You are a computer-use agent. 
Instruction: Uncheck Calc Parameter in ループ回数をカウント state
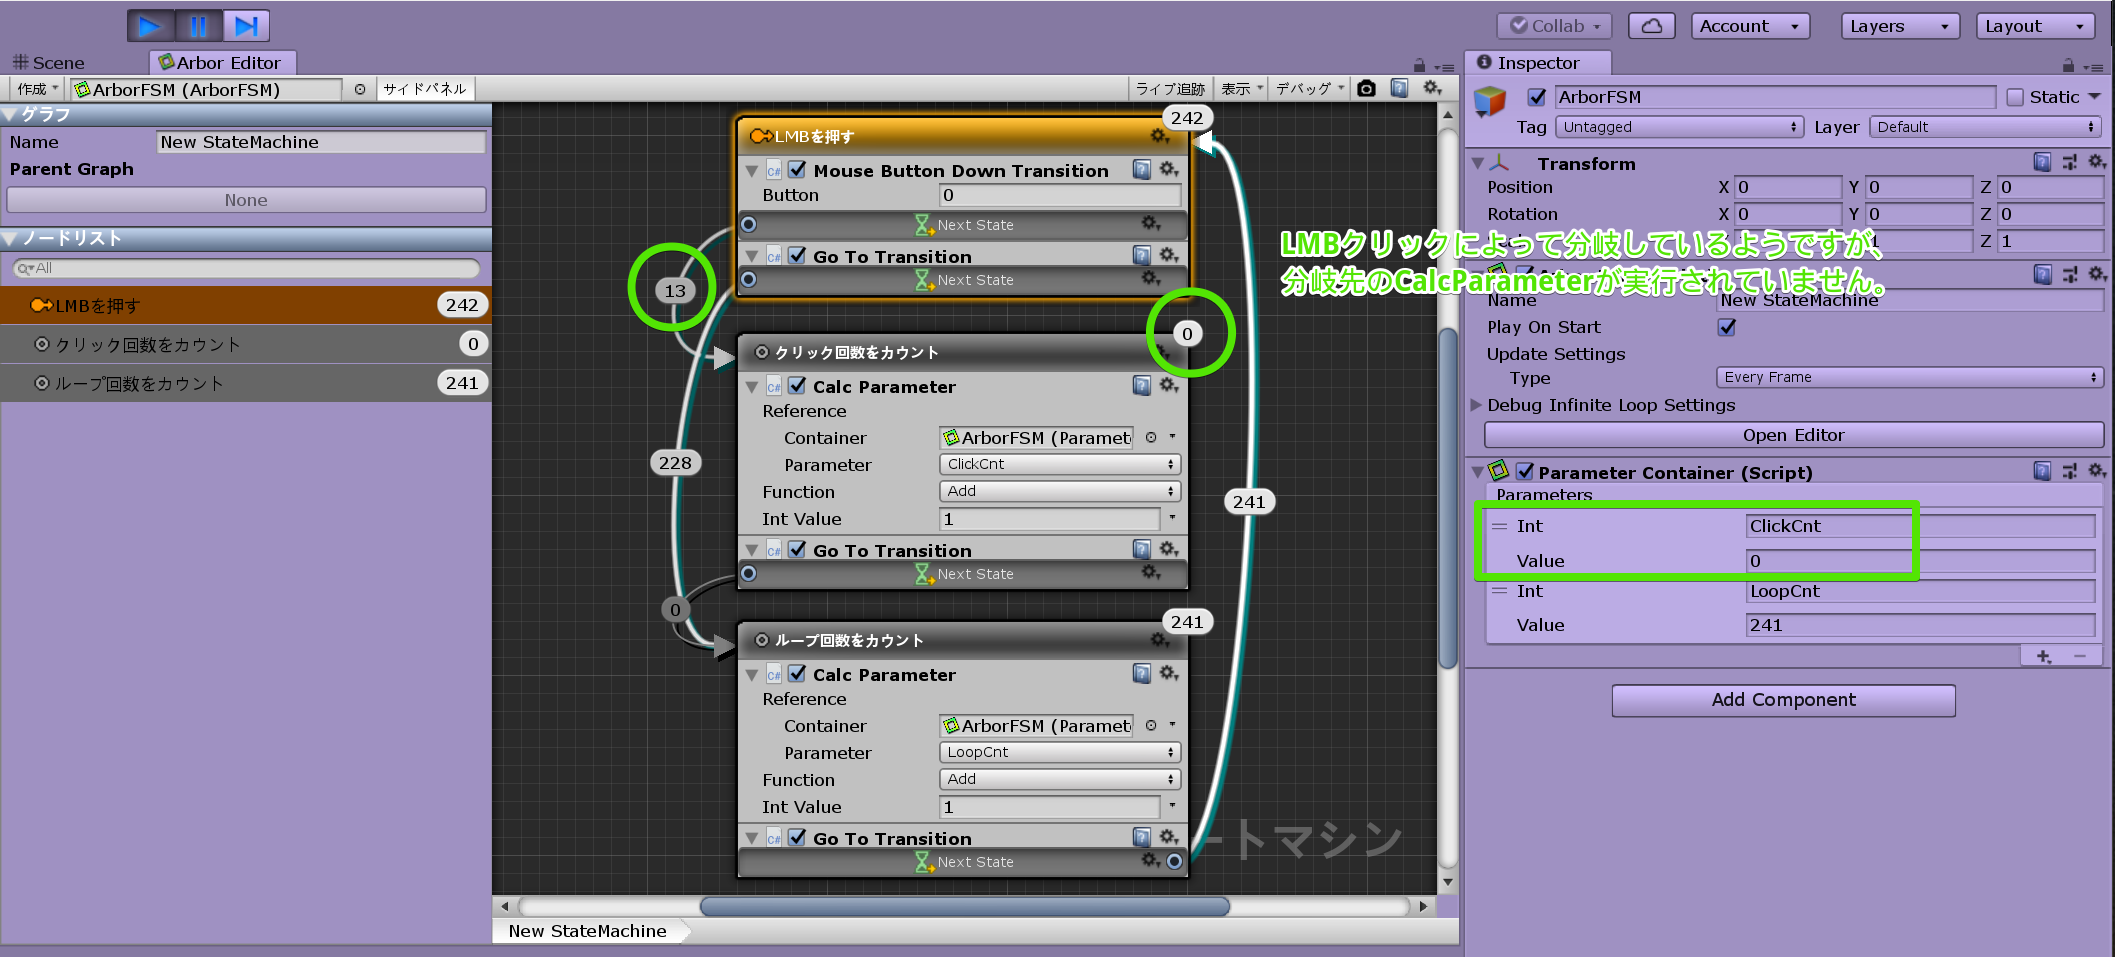[797, 674]
